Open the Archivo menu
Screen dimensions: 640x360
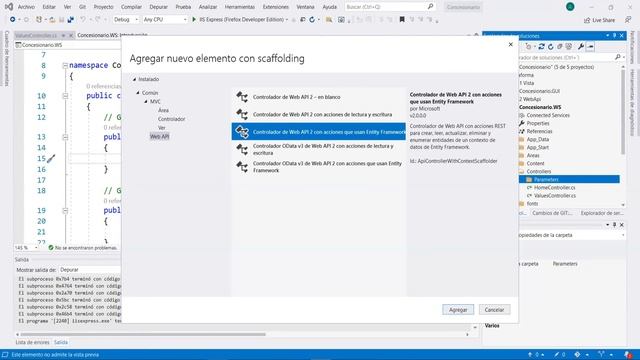click(x=26, y=7)
